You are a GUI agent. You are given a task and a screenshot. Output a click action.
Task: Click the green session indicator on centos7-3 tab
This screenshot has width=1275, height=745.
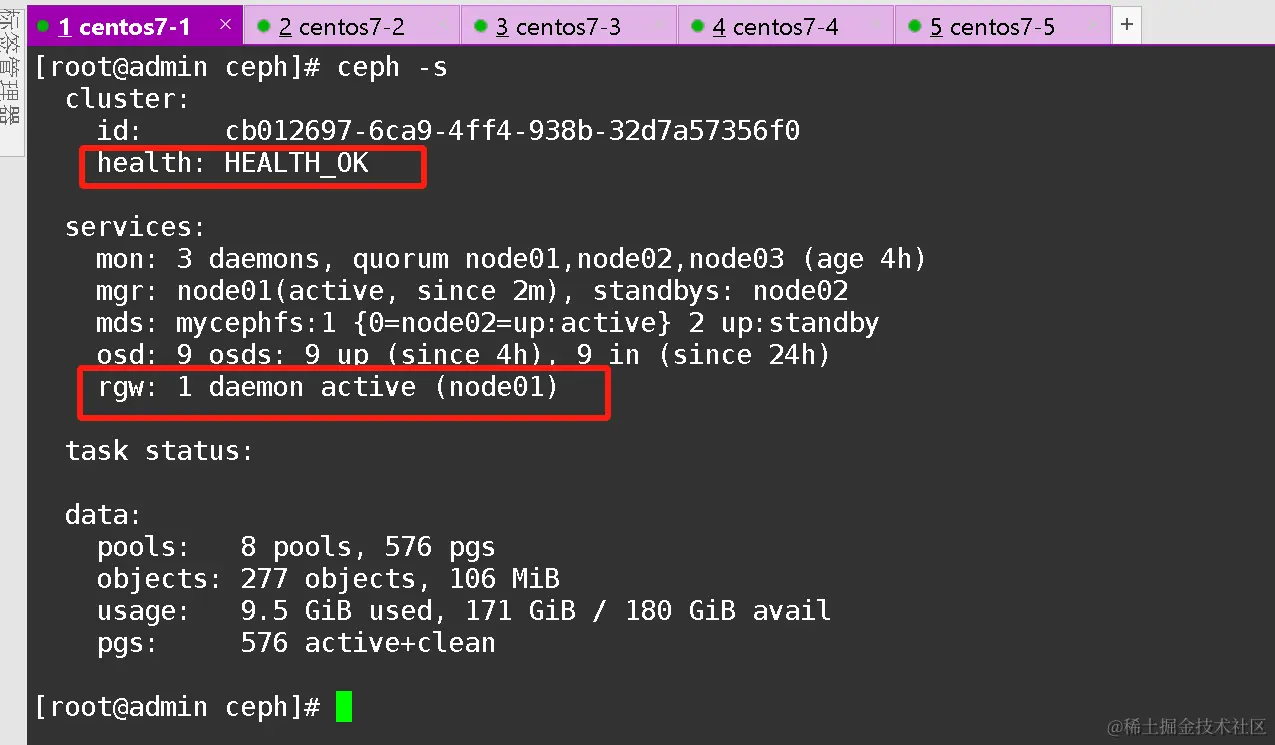[481, 26]
